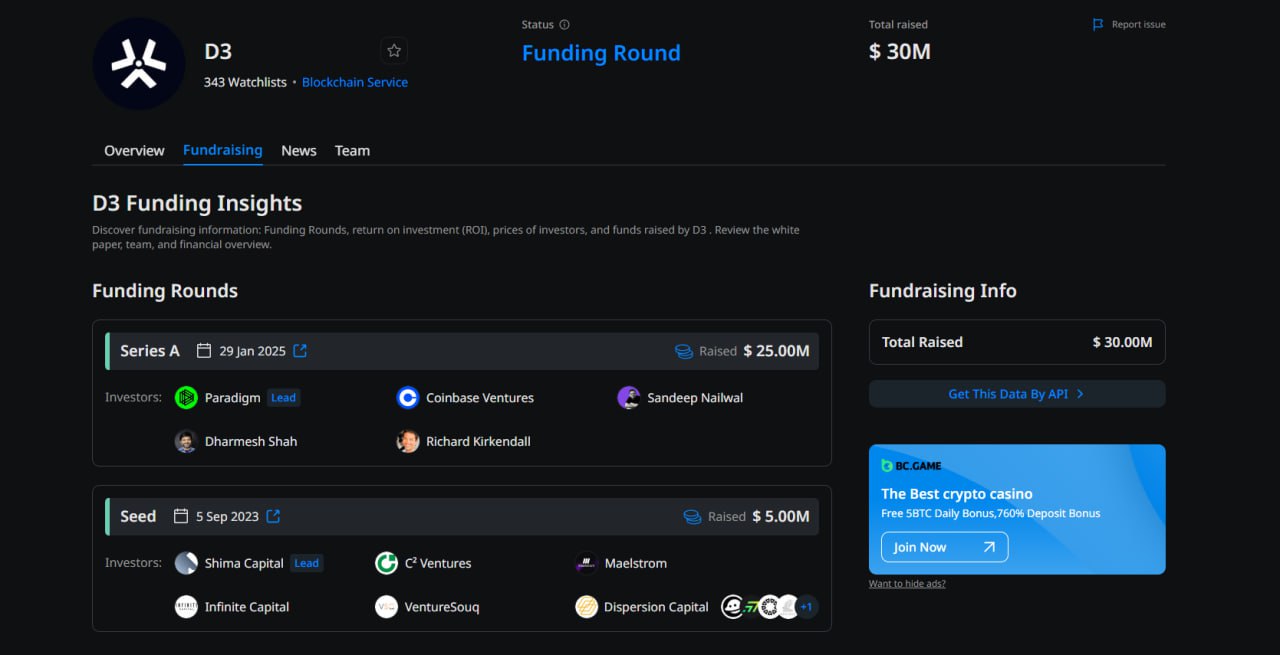The height and width of the screenshot is (655, 1280).
Task: Click the smiley-face investor icon in Seed row
Action: point(732,607)
